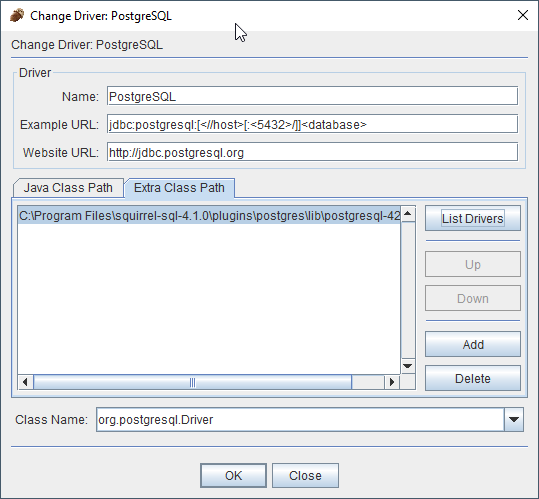Screen dimensions: 539x499
Task: Click the disabled Down button
Action: [473, 298]
